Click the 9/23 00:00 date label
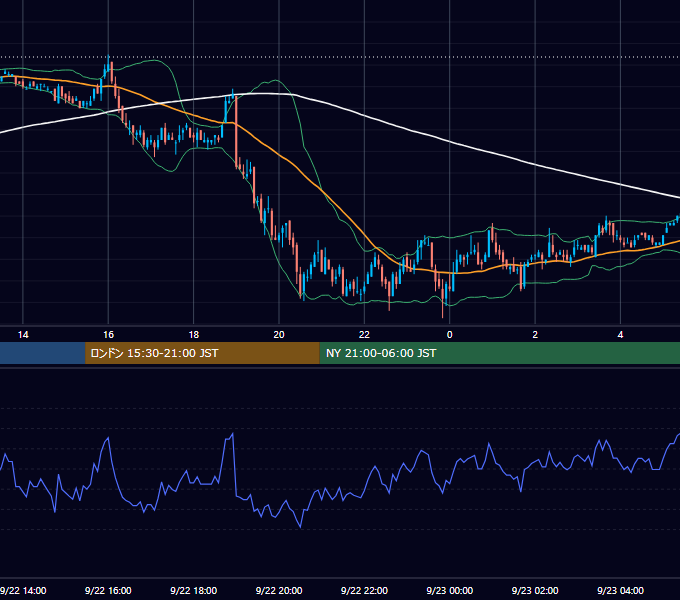 [450, 590]
